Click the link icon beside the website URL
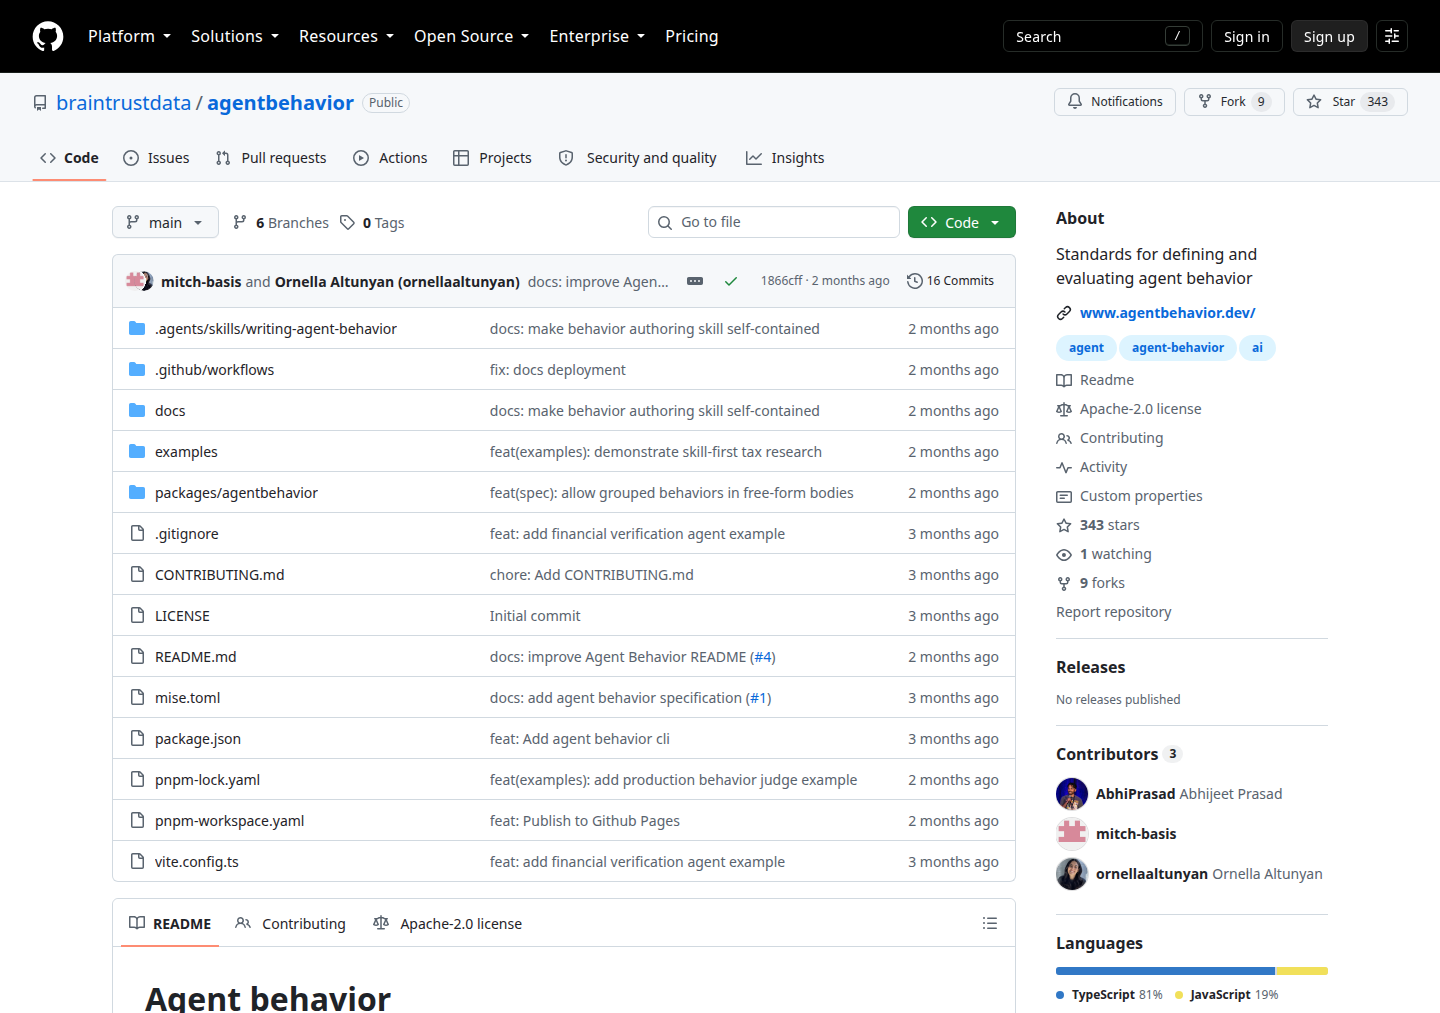 1064,313
